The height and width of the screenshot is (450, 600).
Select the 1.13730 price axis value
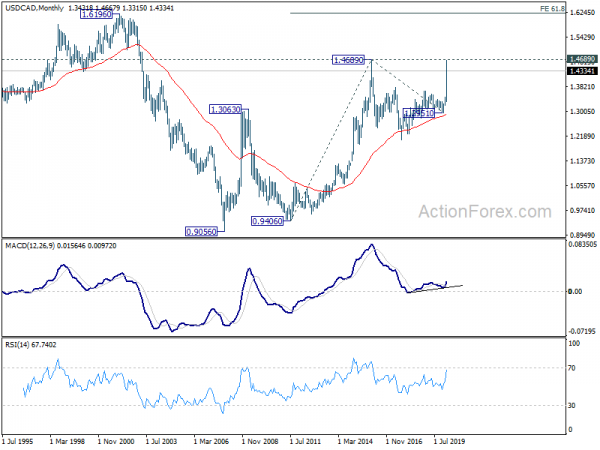click(x=582, y=161)
